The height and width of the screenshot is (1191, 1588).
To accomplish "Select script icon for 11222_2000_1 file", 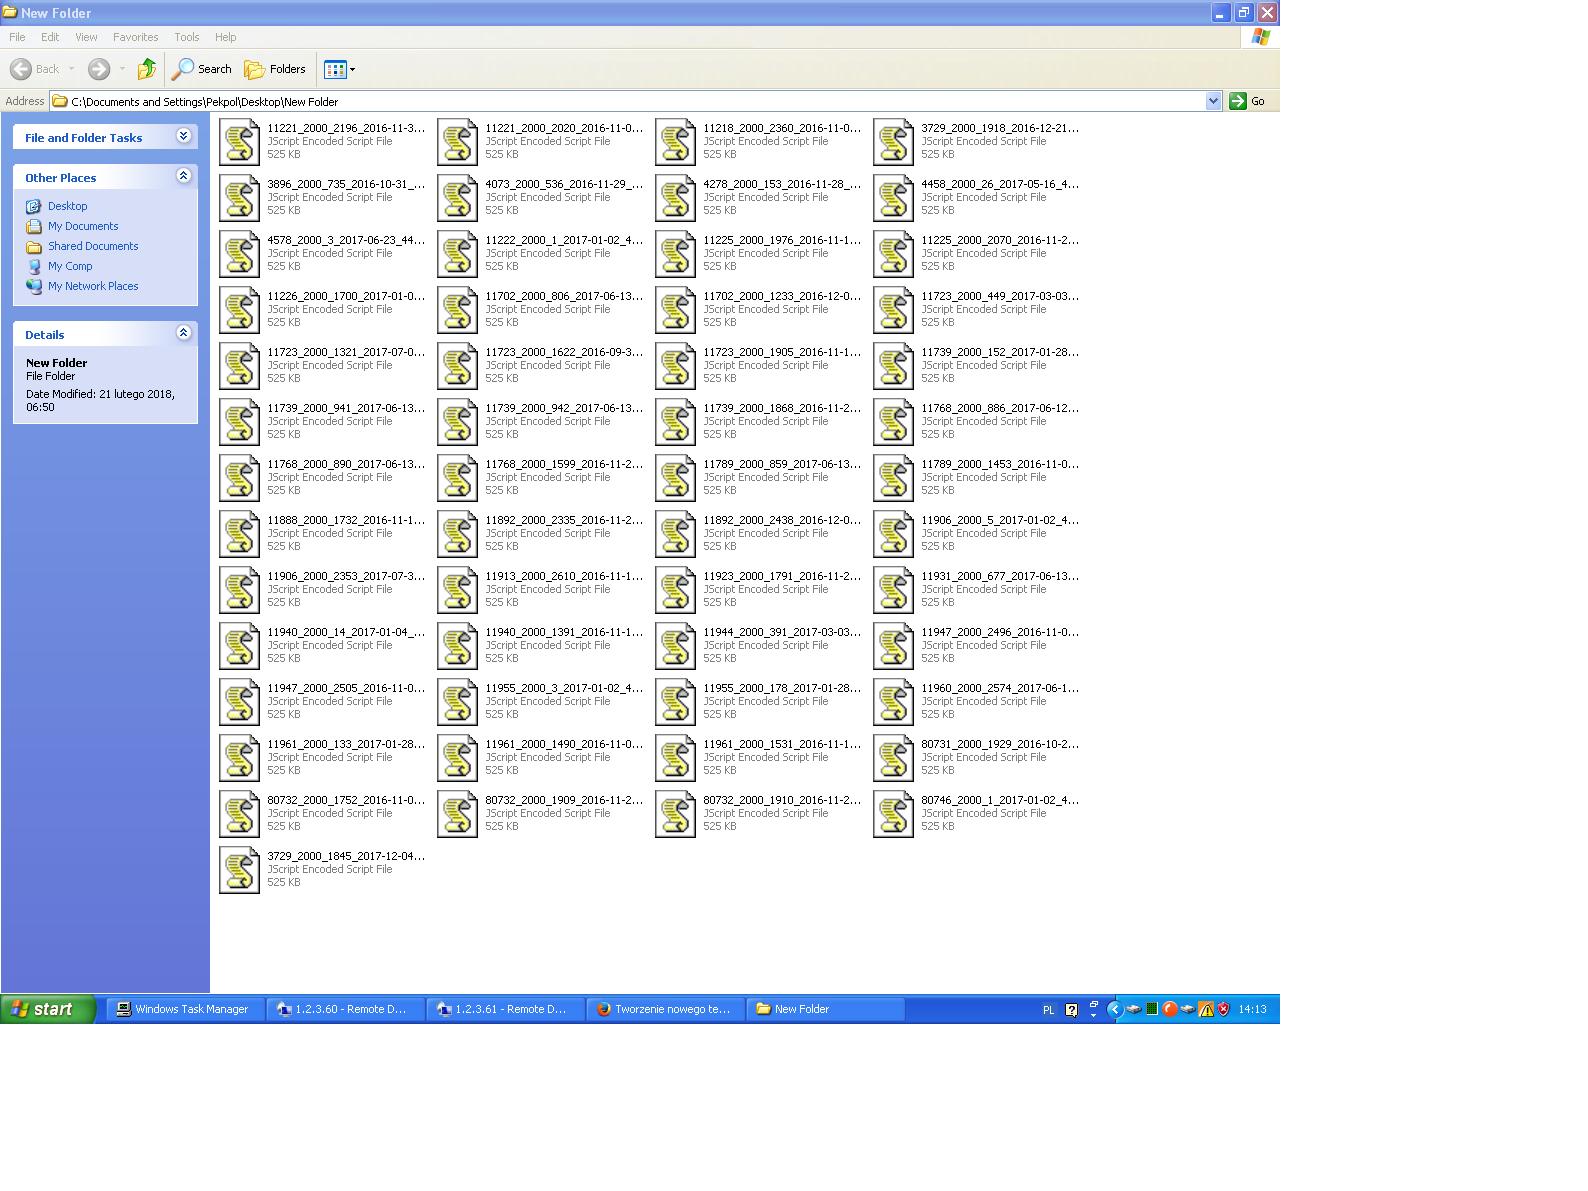I will [457, 254].
